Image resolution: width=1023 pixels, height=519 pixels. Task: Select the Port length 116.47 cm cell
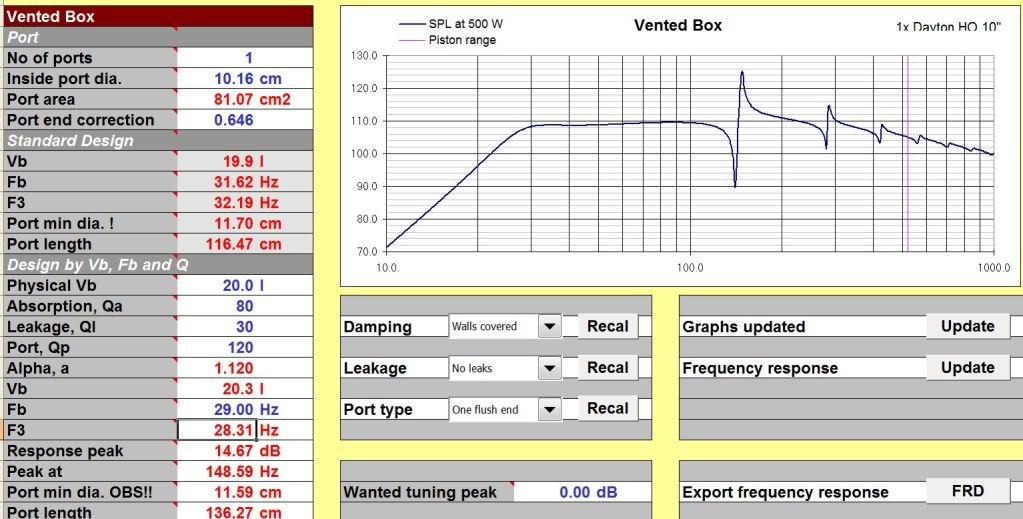pos(245,244)
